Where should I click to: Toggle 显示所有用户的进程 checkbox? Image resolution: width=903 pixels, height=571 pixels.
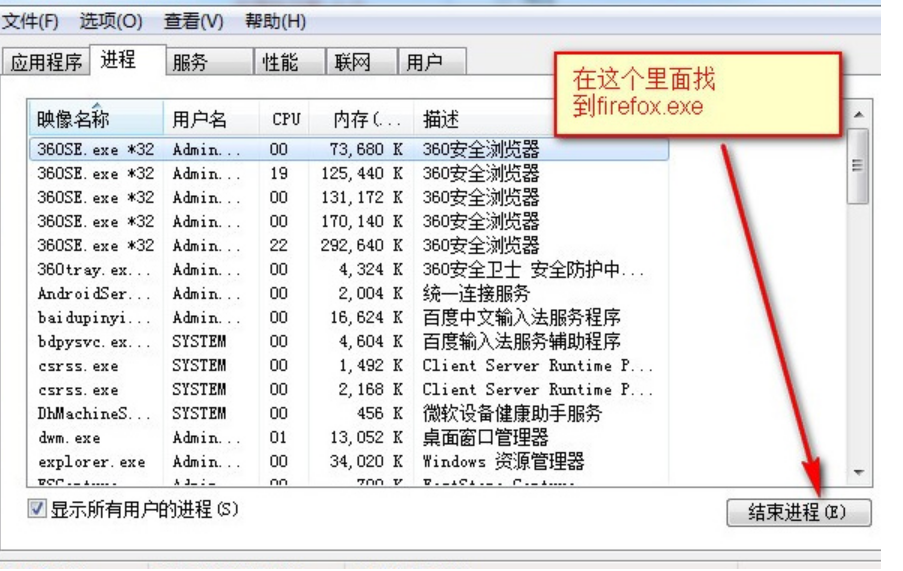37,510
